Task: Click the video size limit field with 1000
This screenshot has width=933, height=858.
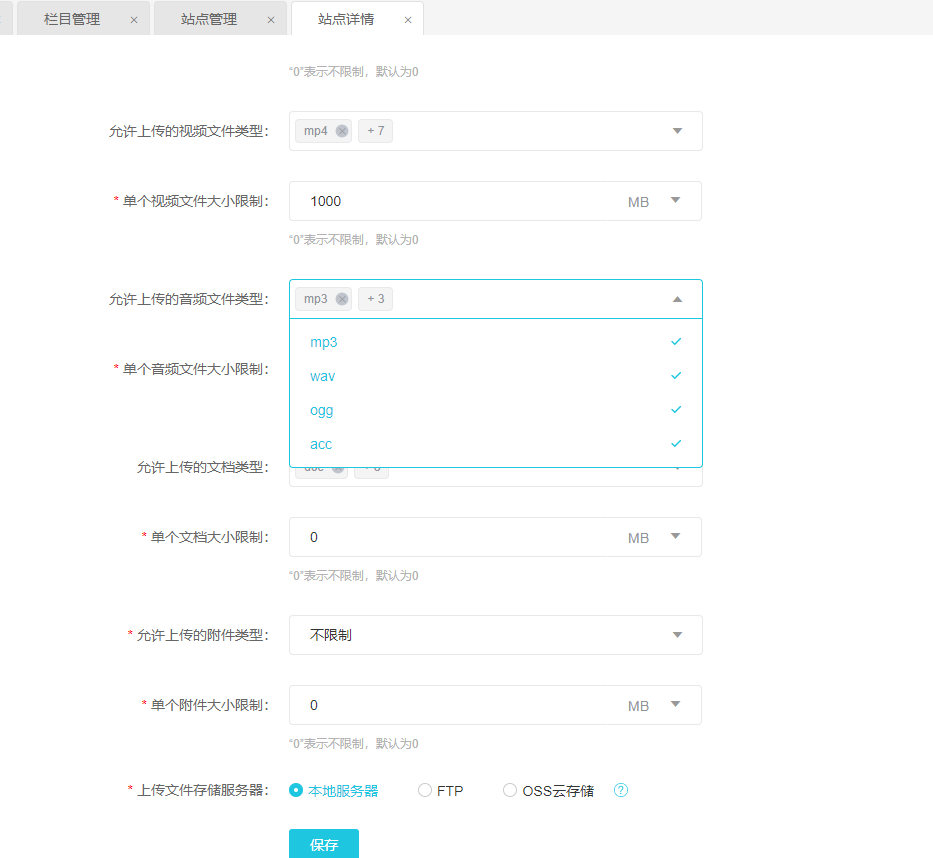Action: [450, 201]
